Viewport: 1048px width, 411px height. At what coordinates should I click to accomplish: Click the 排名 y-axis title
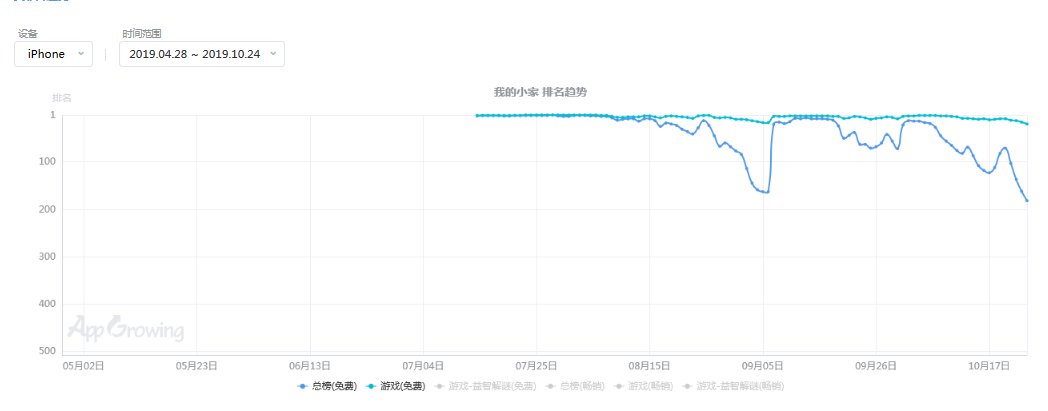click(62, 98)
